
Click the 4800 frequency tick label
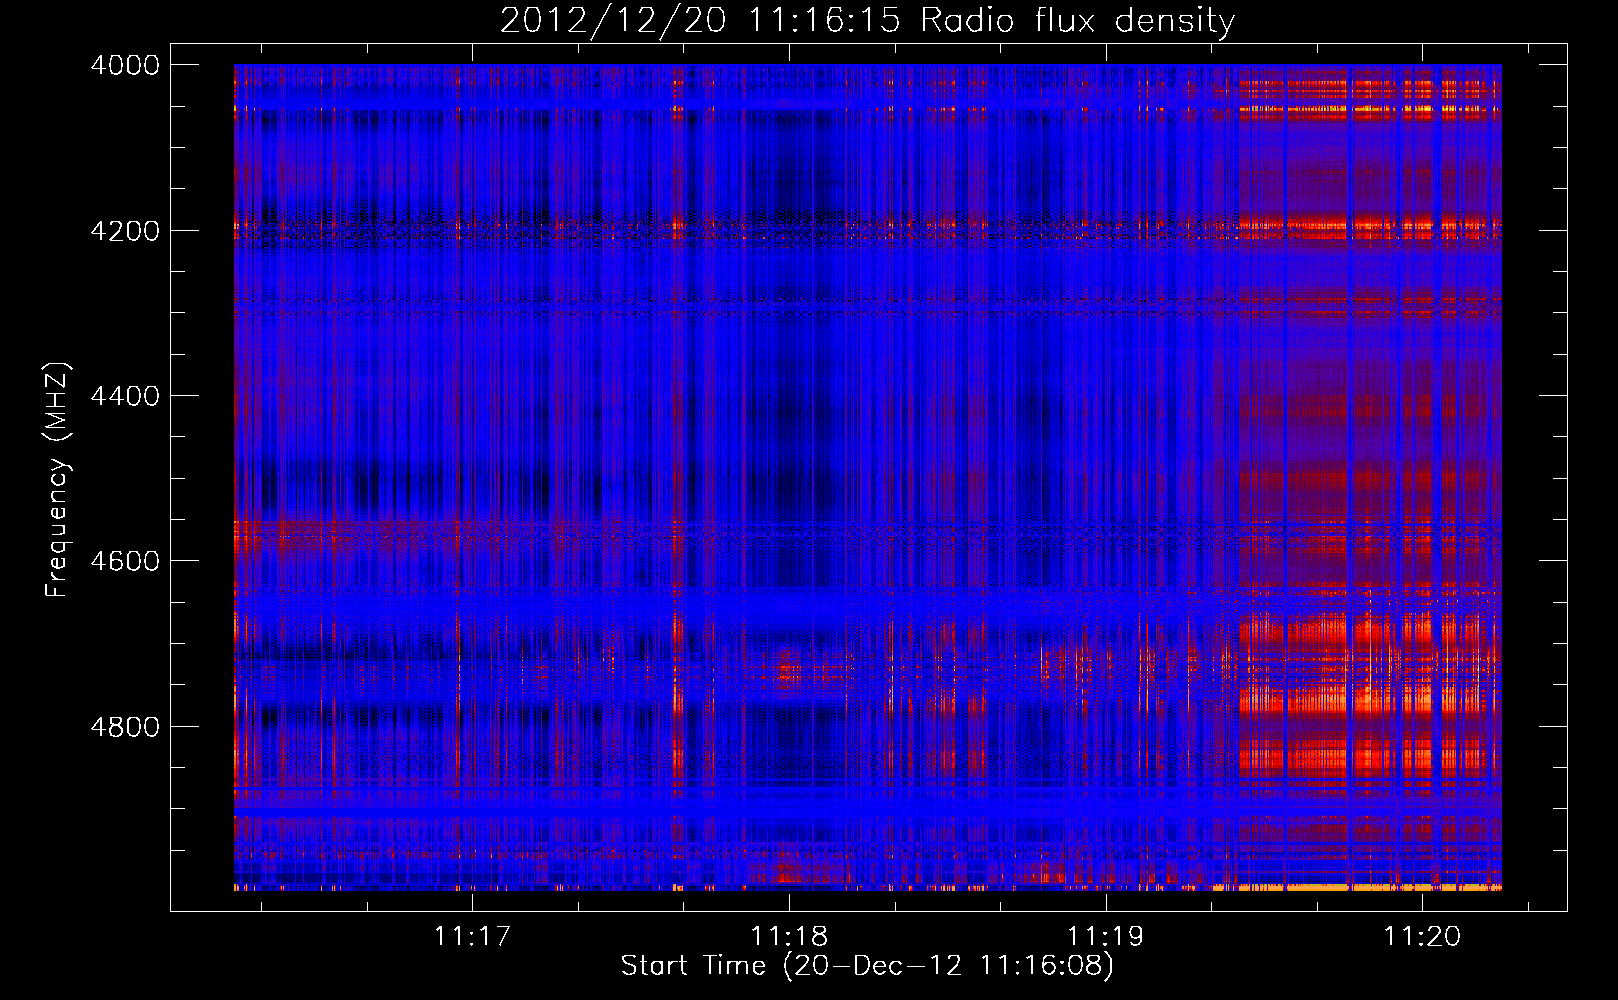click(125, 727)
